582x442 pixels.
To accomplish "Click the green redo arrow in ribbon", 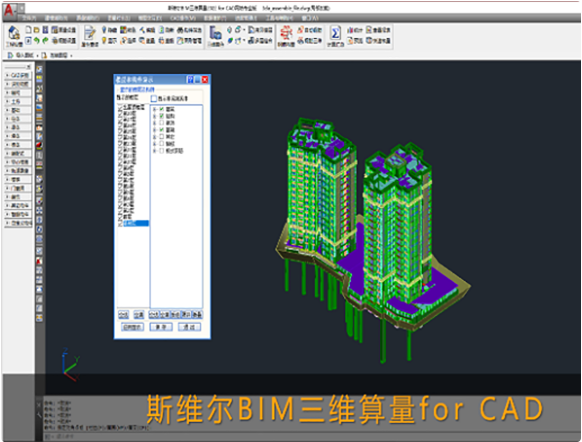I will point(45,40).
